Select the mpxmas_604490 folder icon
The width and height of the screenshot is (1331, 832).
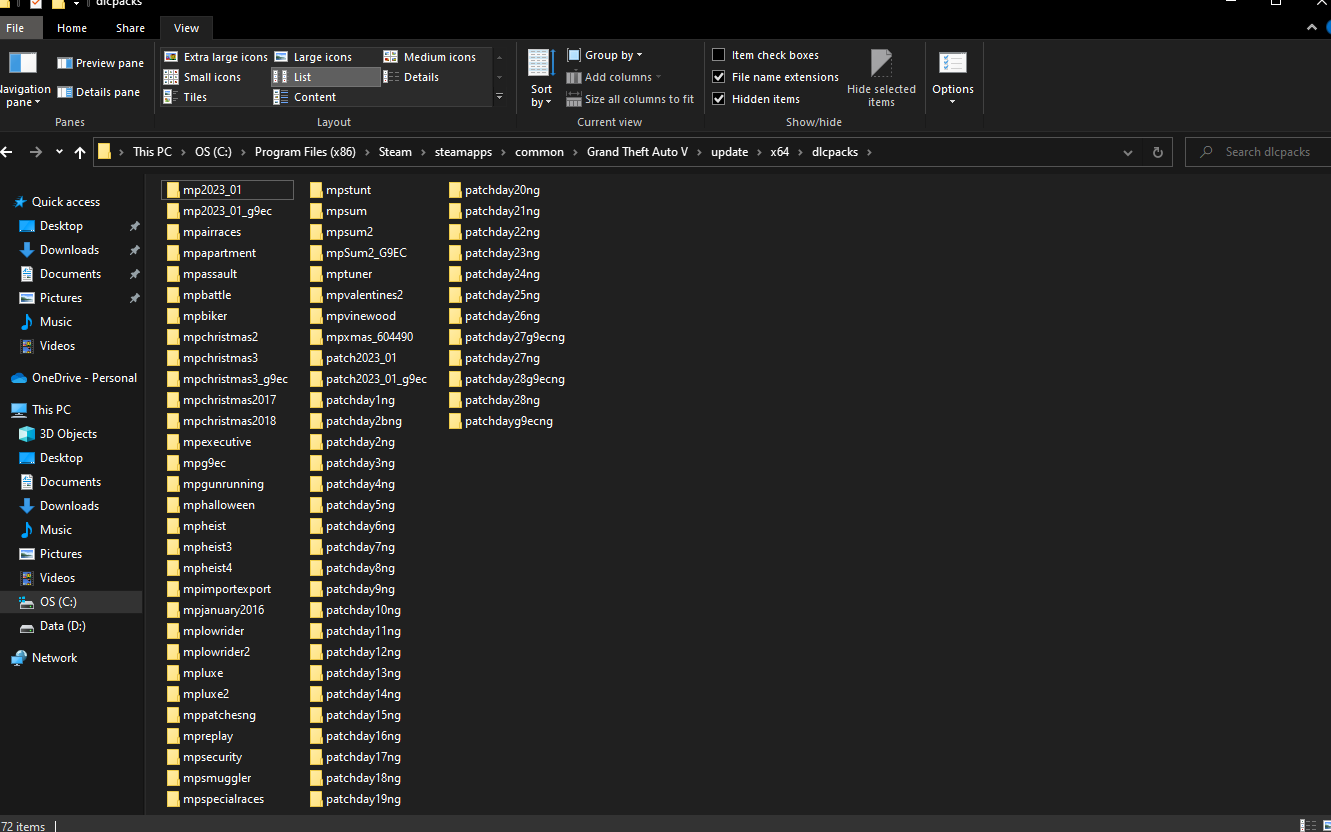click(x=316, y=337)
